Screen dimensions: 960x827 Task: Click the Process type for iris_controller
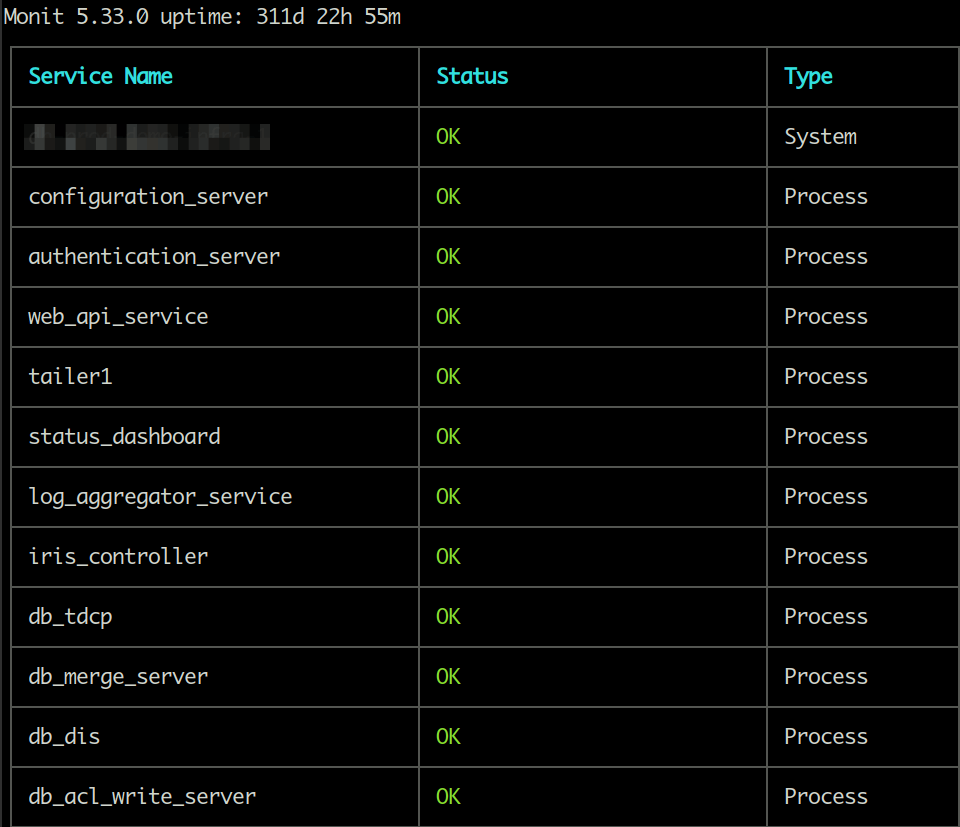point(825,557)
